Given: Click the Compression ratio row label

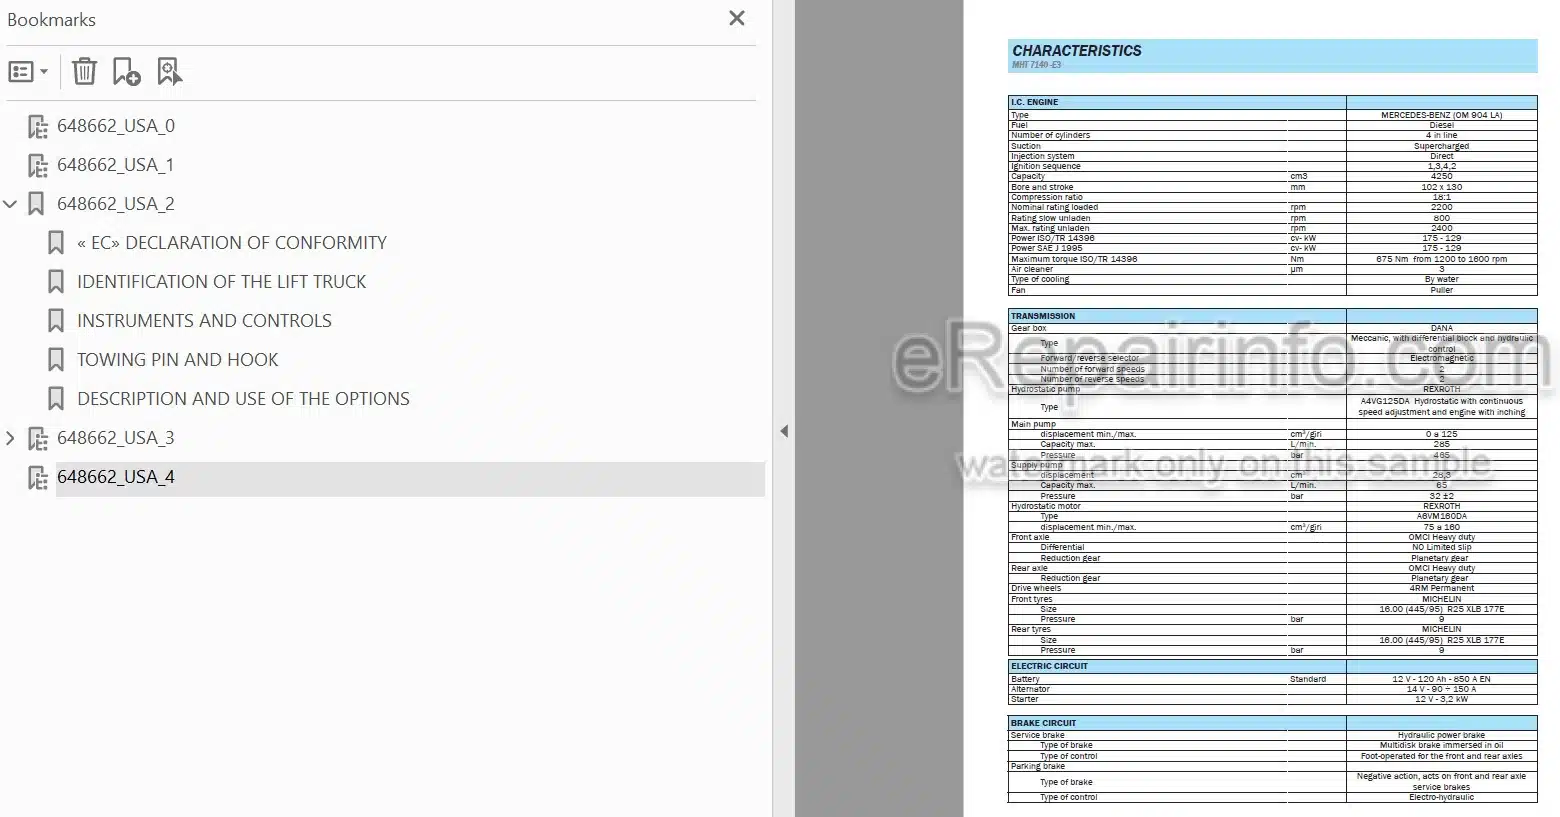Looking at the screenshot, I should 1046,197.
